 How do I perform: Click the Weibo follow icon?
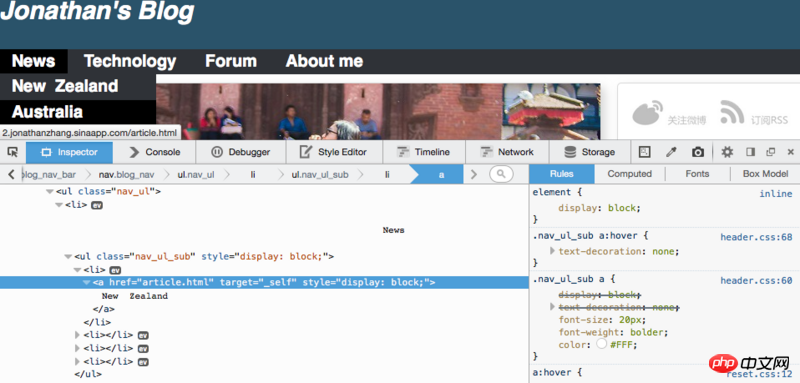point(647,113)
